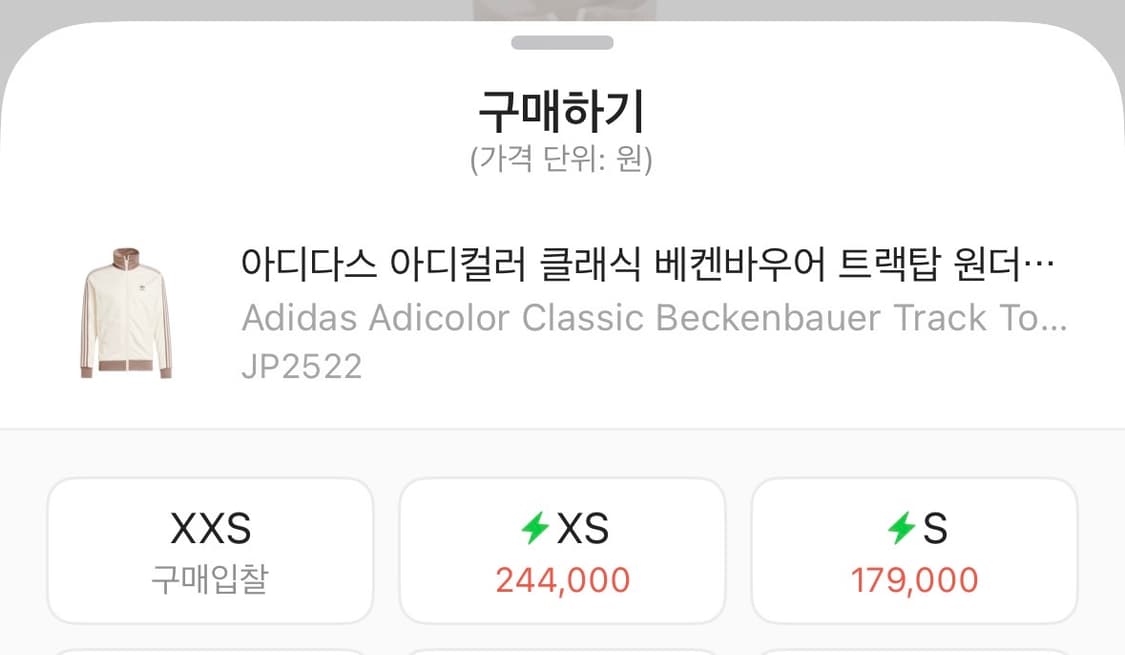The image size is (1125, 655).
Task: Select the partially visible size cell bottom right
Action: [x=913, y=650]
